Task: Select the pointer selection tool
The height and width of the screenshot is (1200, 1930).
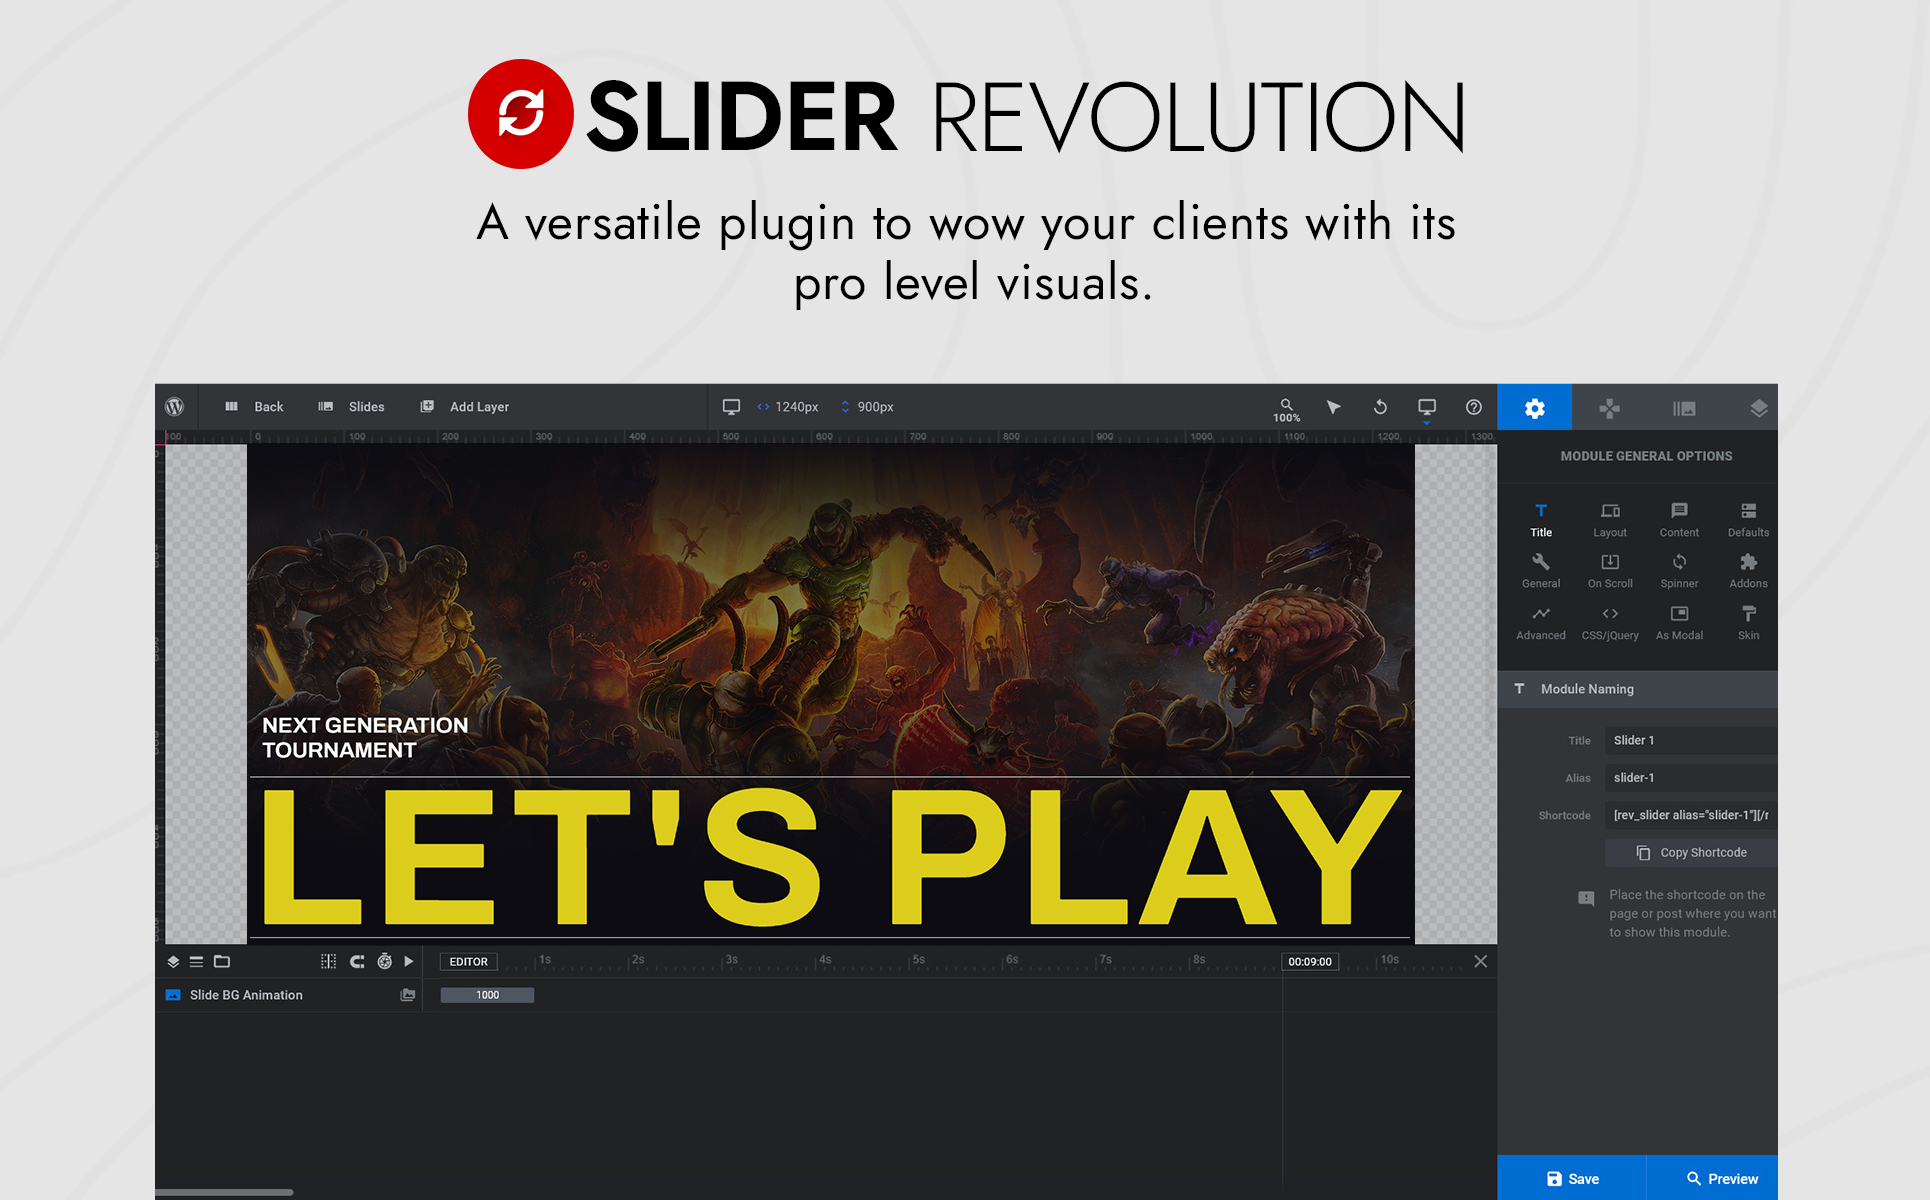Action: 1333,407
